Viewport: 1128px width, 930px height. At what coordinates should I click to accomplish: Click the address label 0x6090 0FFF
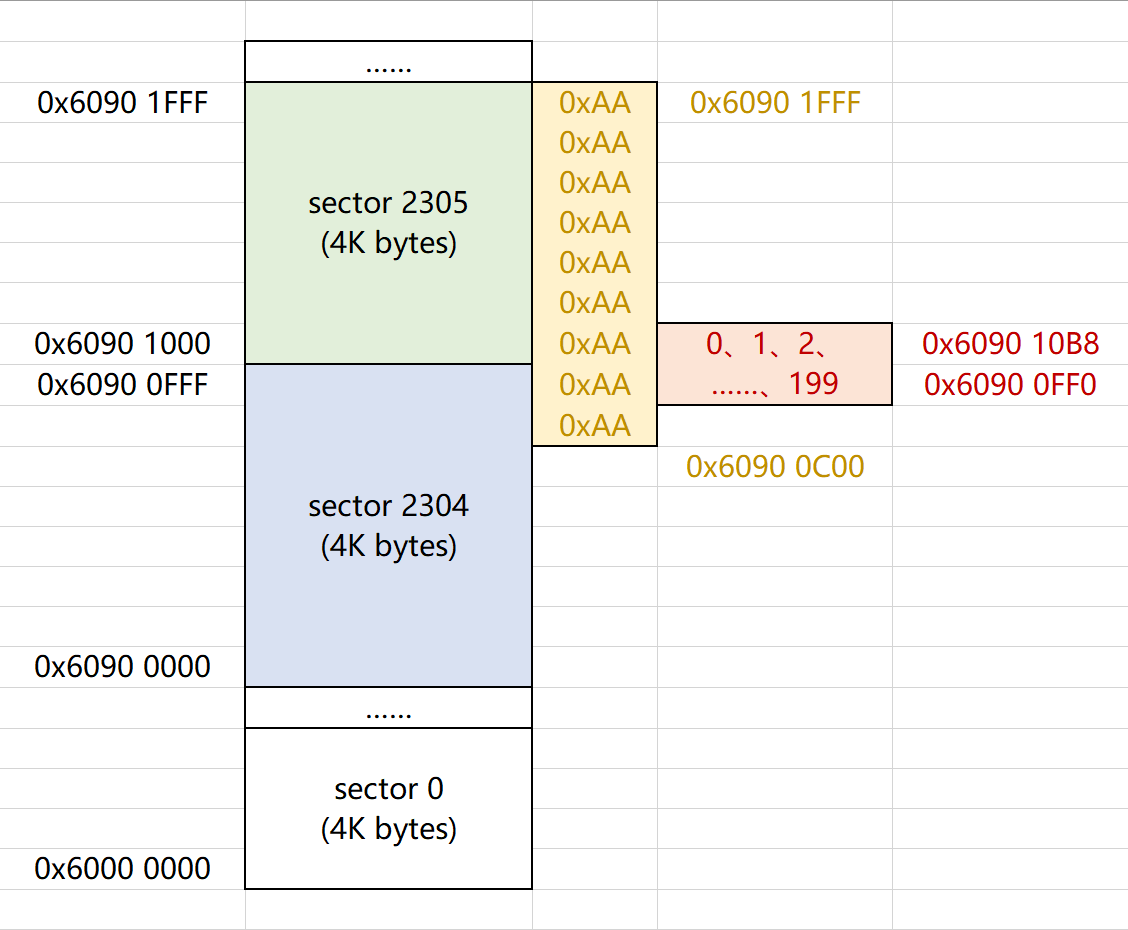[122, 384]
